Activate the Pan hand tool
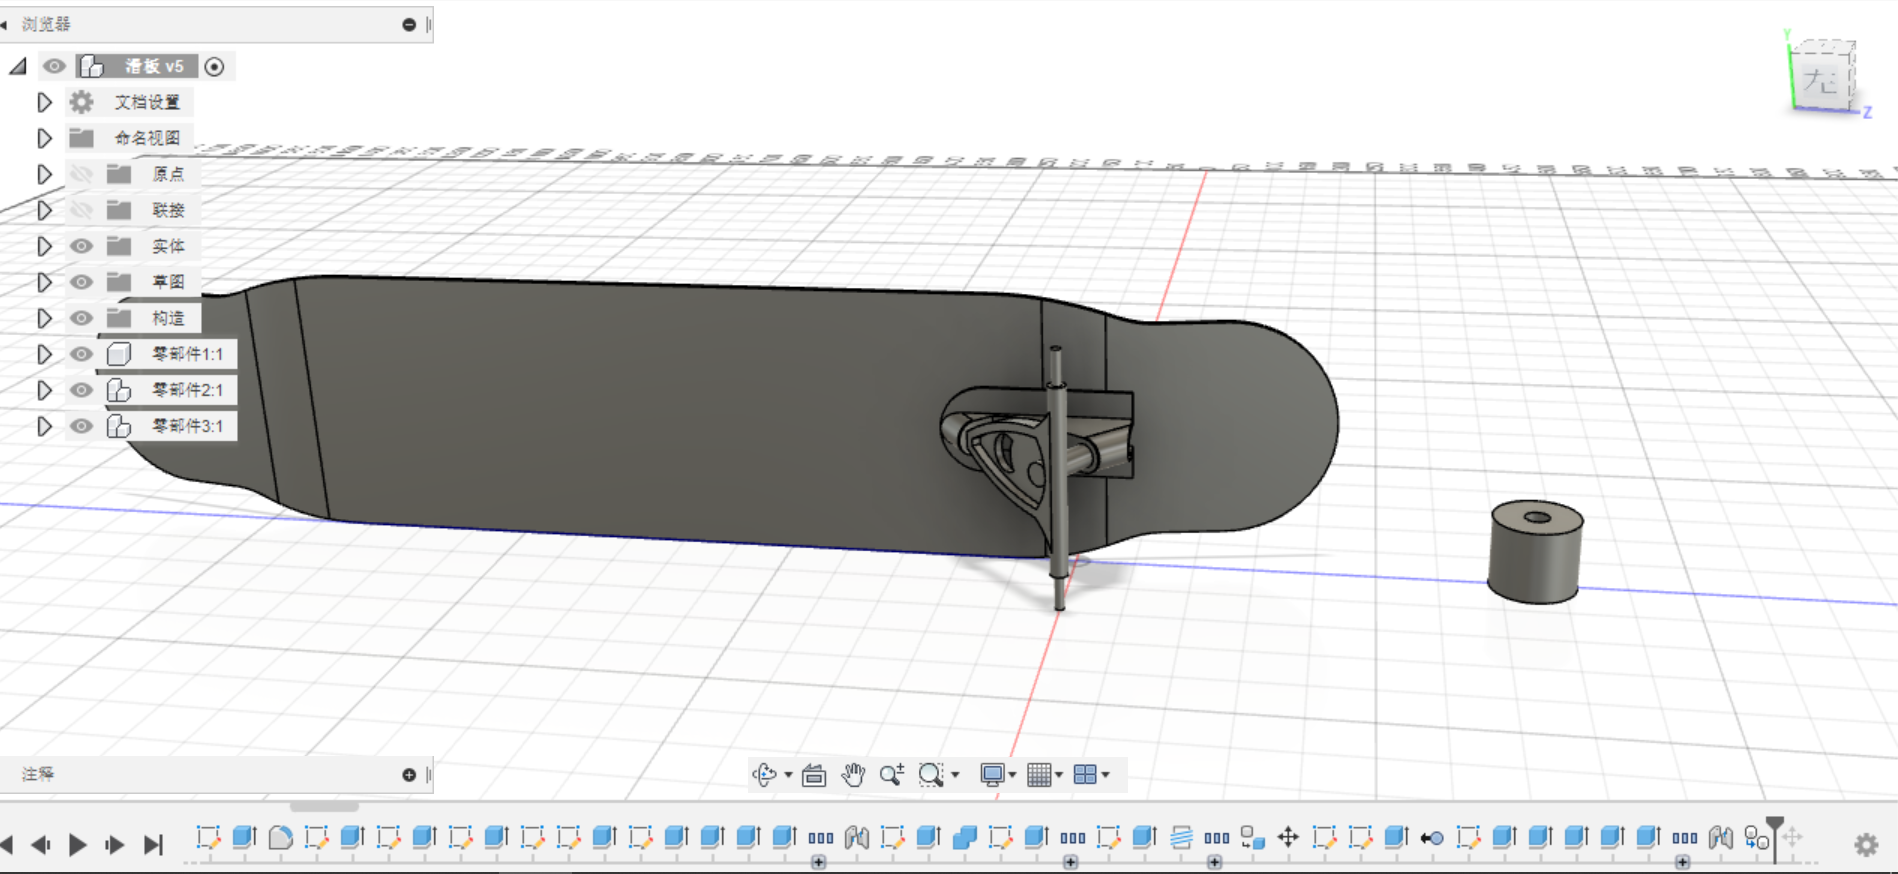 (x=853, y=775)
